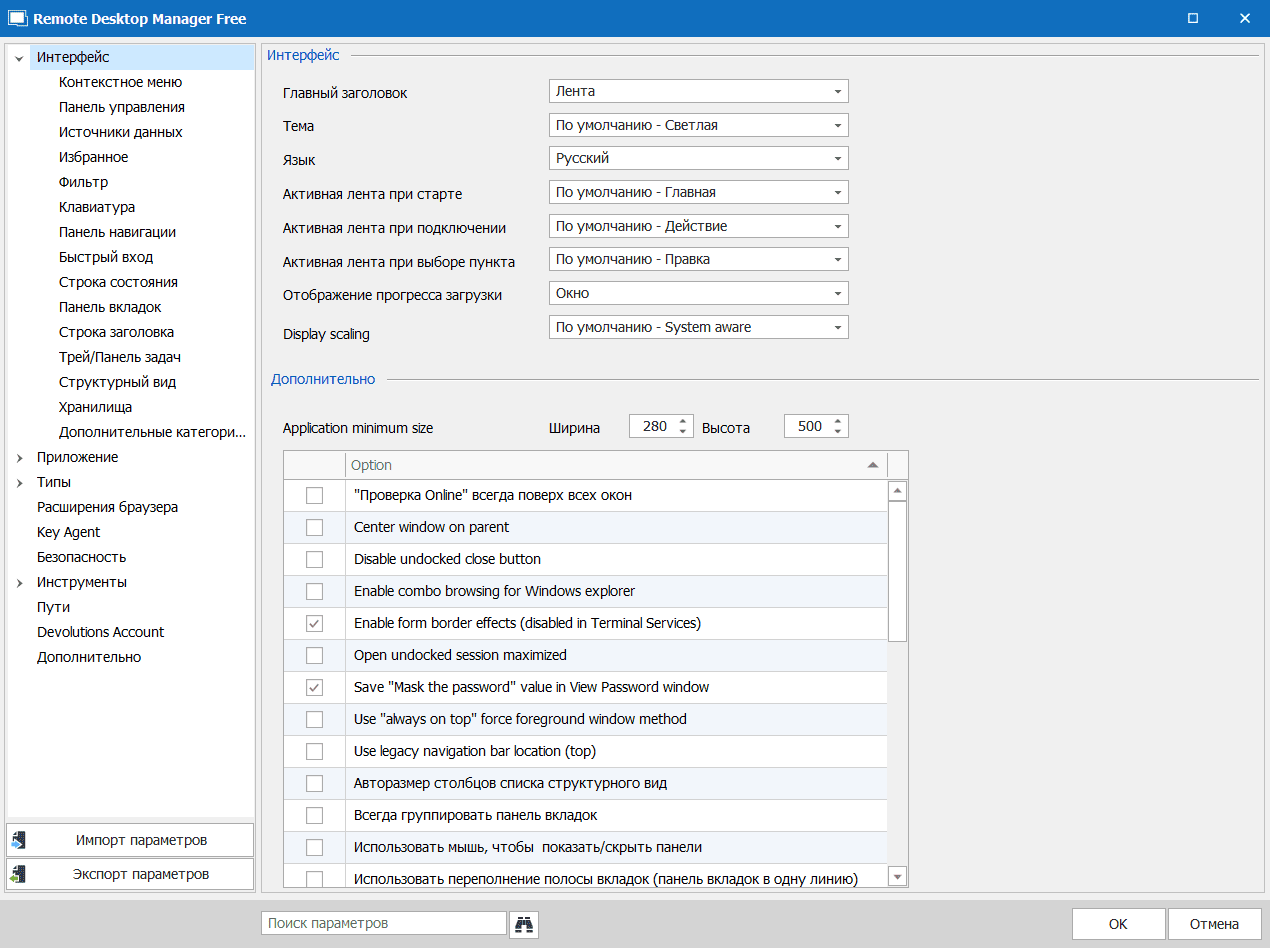Uncheck Enable form border effects option
The image size is (1270, 948).
(x=314, y=623)
